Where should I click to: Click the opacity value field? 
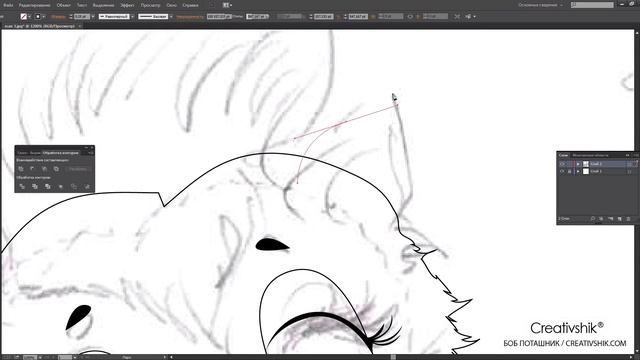[x=219, y=17]
